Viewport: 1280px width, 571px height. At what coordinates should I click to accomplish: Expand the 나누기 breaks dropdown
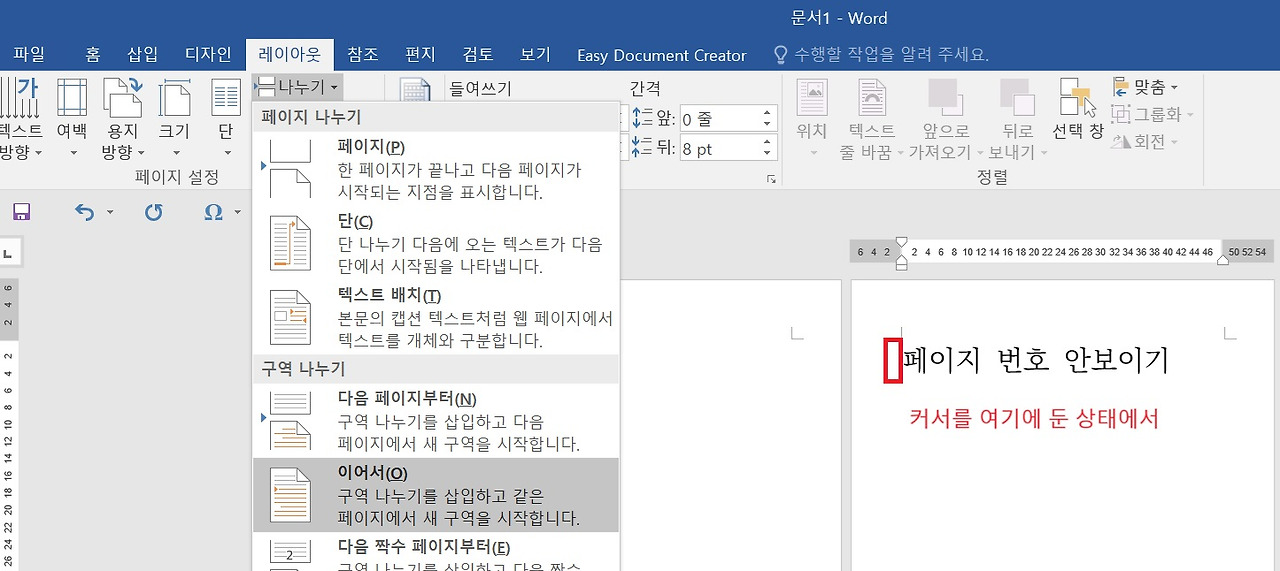point(298,87)
